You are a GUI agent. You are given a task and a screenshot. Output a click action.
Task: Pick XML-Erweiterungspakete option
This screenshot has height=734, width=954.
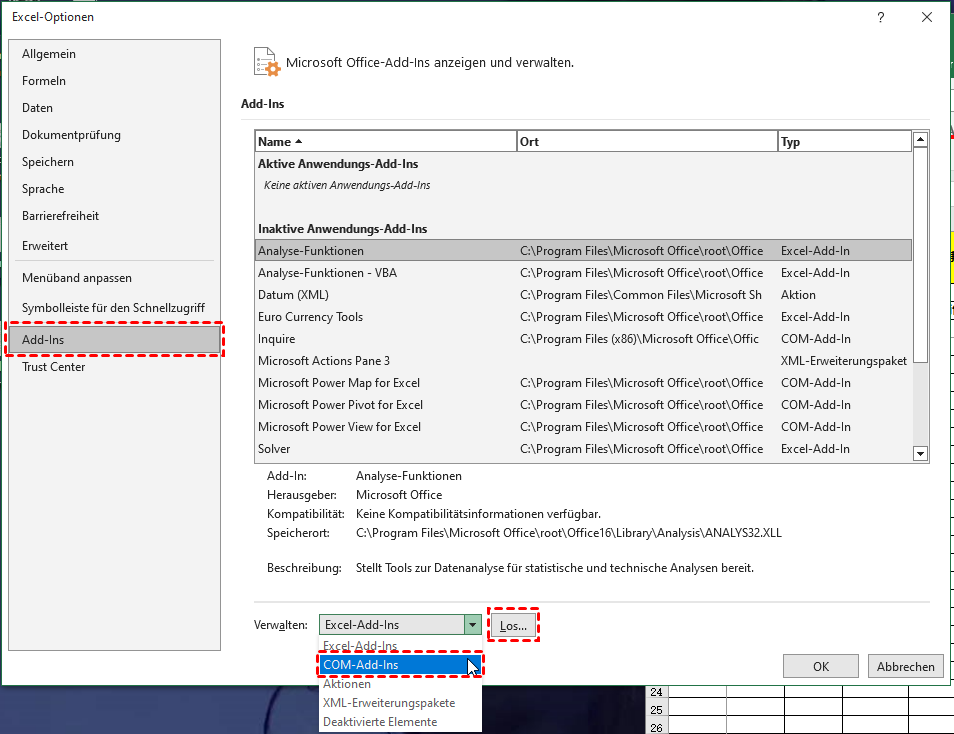tap(388, 703)
